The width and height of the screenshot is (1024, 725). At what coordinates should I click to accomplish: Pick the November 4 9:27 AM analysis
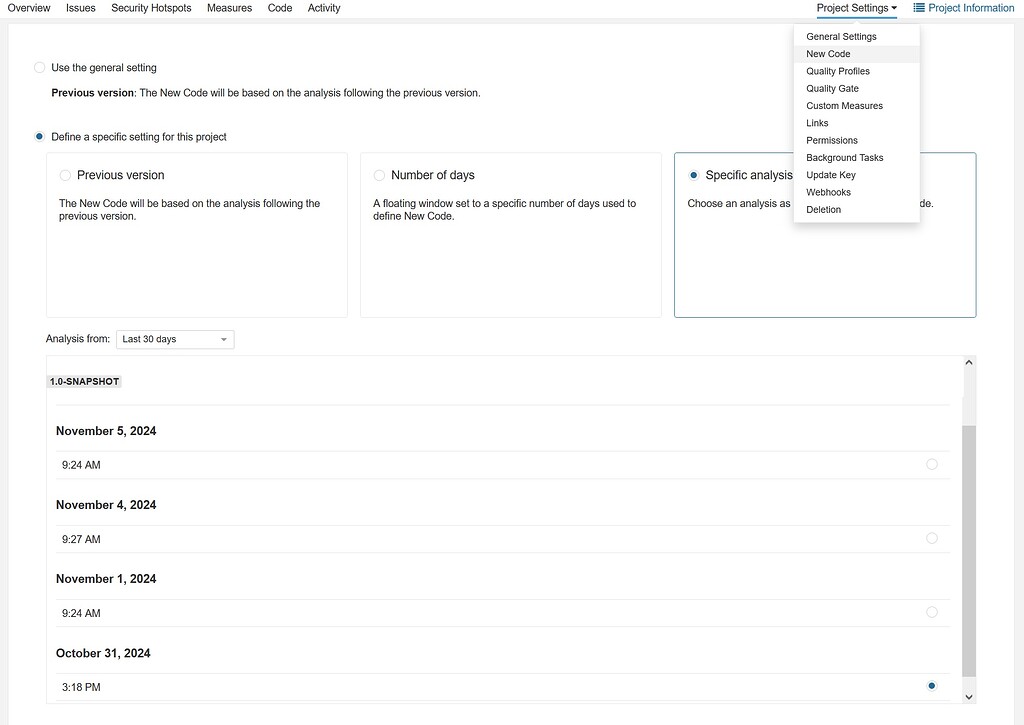coord(931,538)
